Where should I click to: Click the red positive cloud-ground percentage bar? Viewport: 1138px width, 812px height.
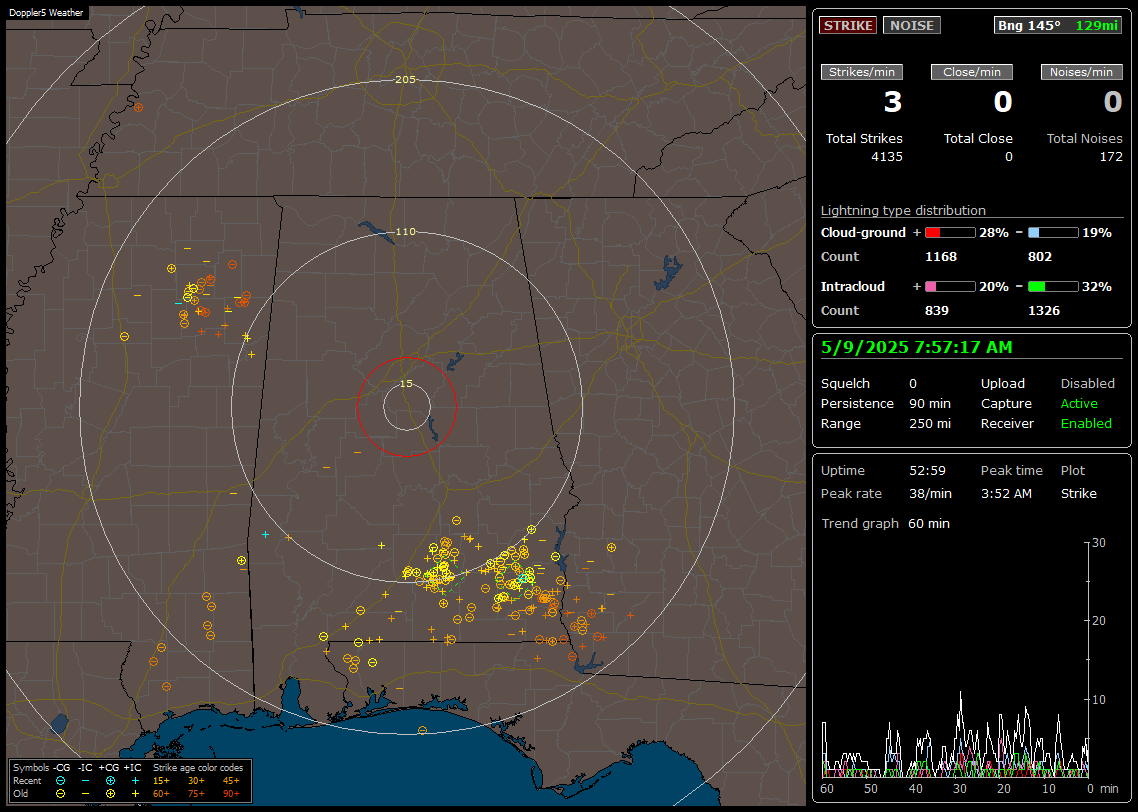pyautogui.click(x=950, y=233)
